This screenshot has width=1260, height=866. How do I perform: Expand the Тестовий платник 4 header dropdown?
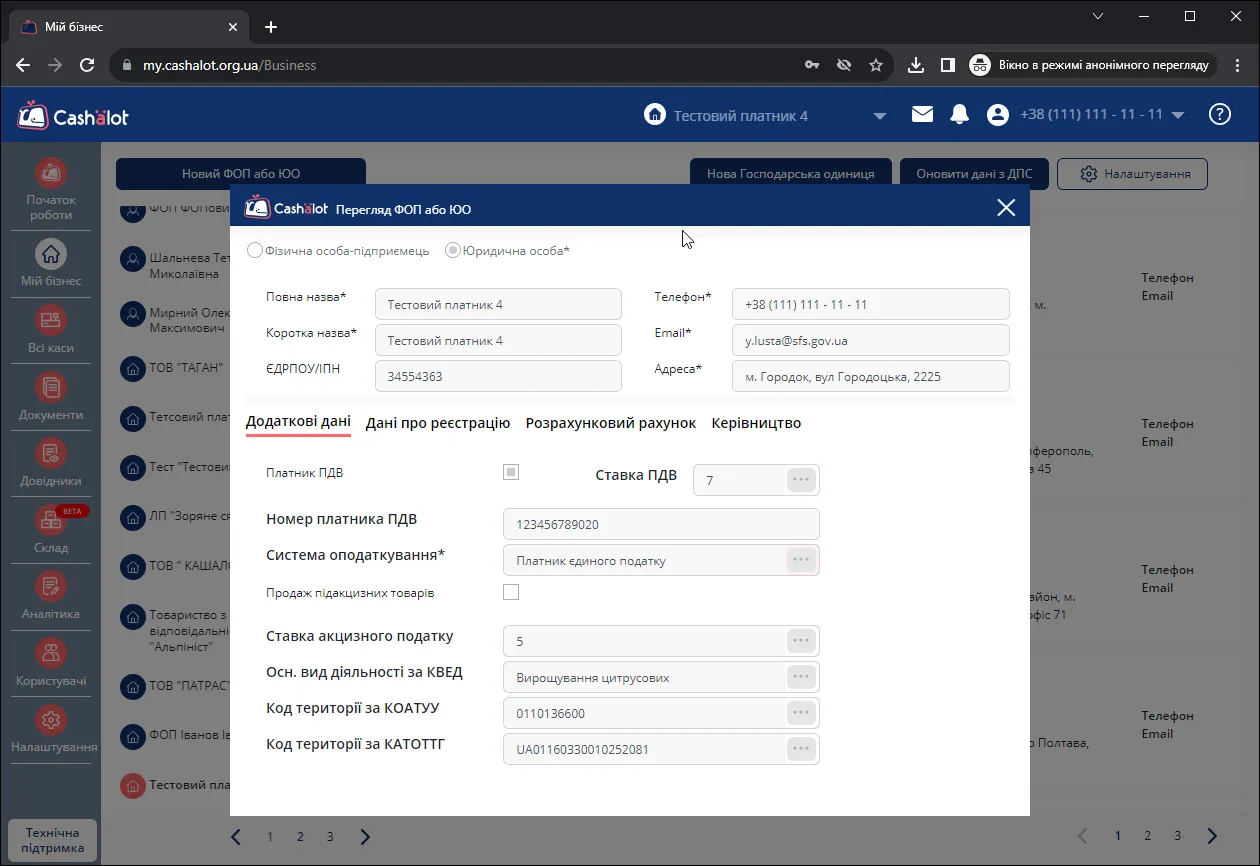880,116
